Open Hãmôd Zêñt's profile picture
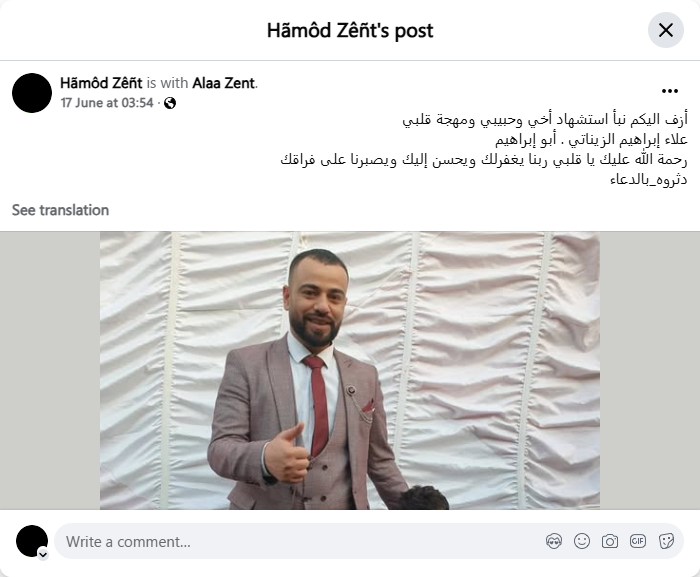The image size is (700, 577). 32,93
